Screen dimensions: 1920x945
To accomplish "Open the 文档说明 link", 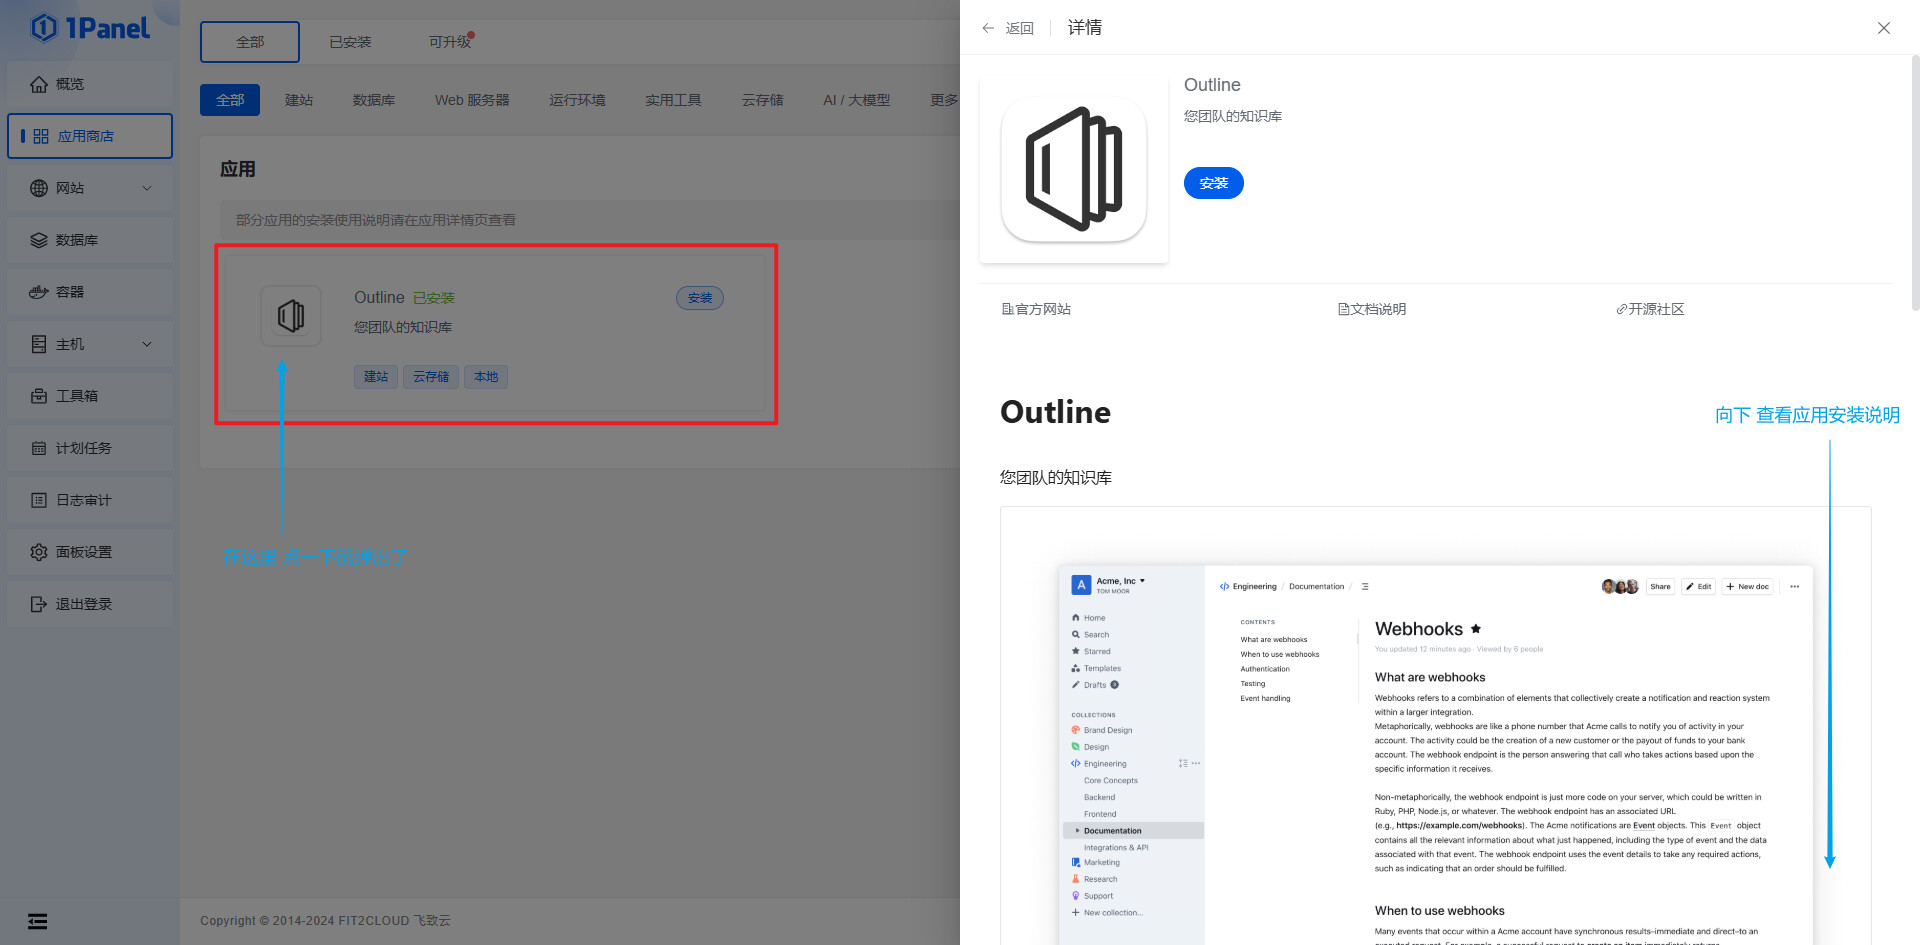I will [1372, 309].
